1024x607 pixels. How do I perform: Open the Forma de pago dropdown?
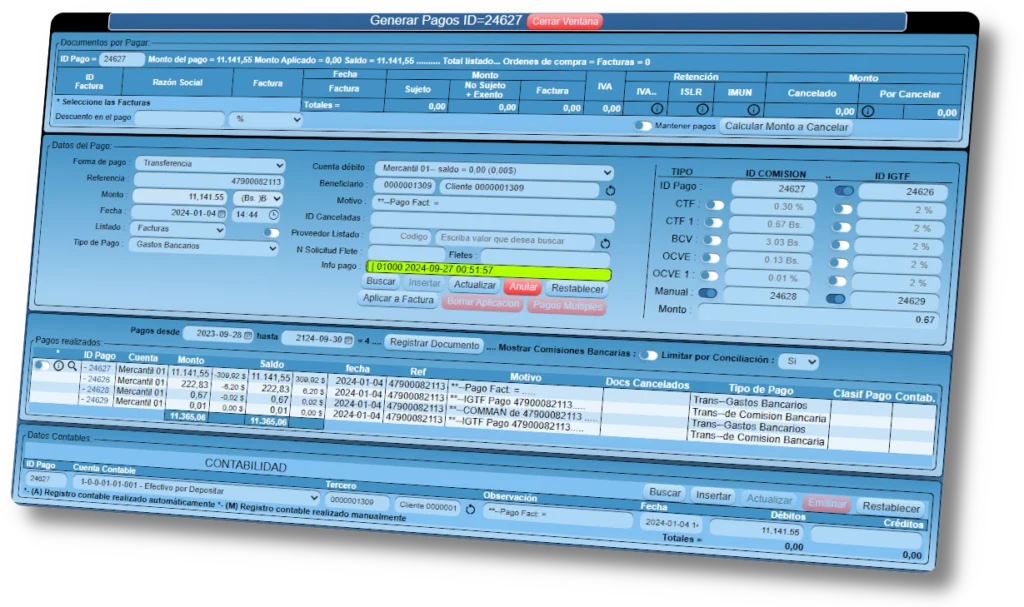click(208, 163)
